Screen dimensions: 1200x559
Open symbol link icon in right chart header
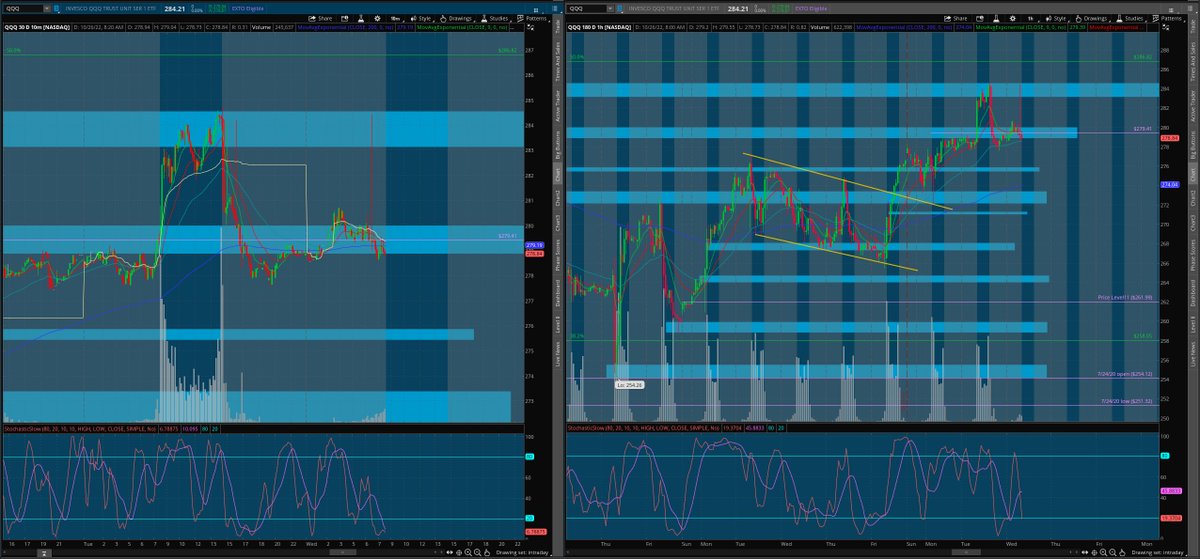click(x=620, y=9)
